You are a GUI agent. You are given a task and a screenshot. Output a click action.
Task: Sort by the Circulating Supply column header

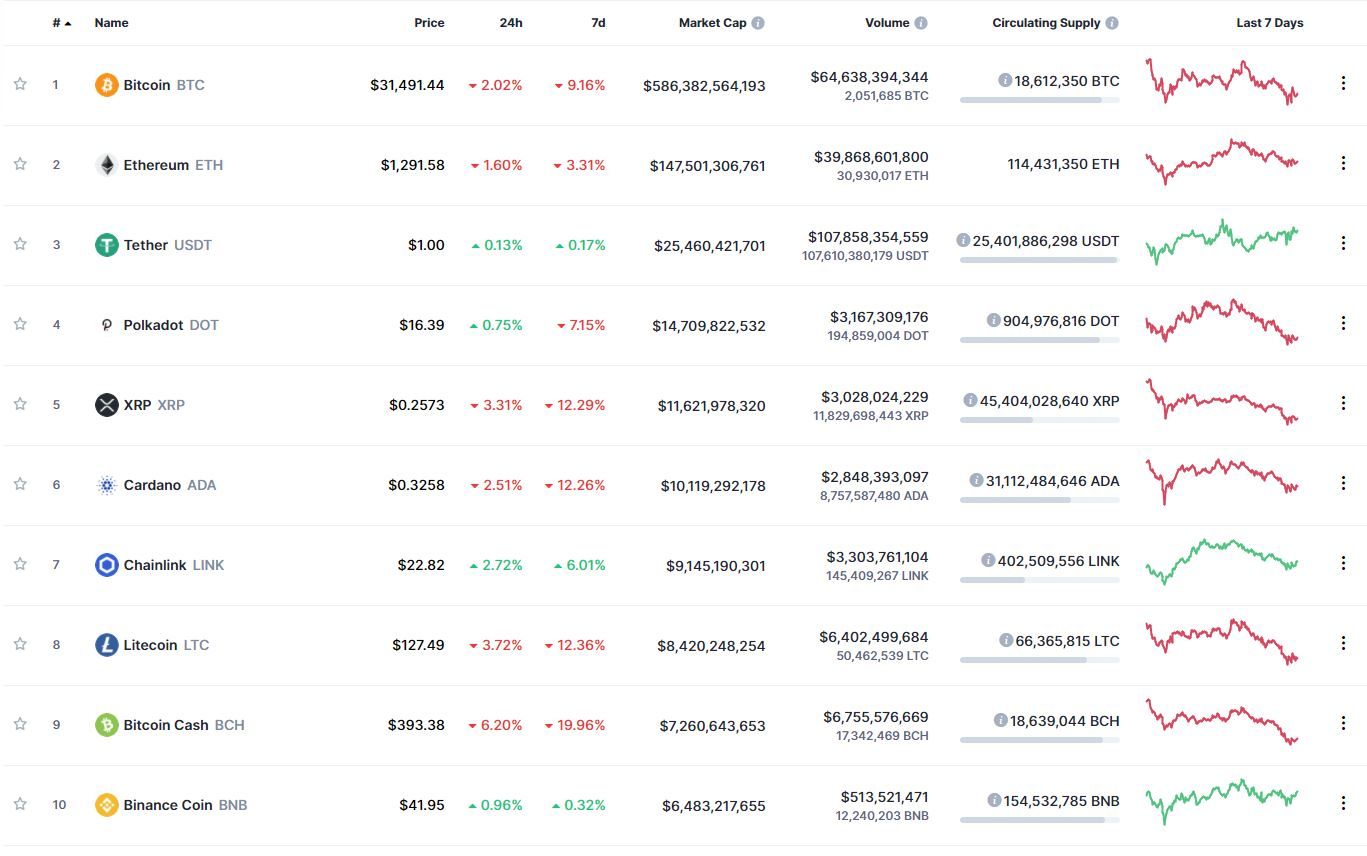[1046, 23]
